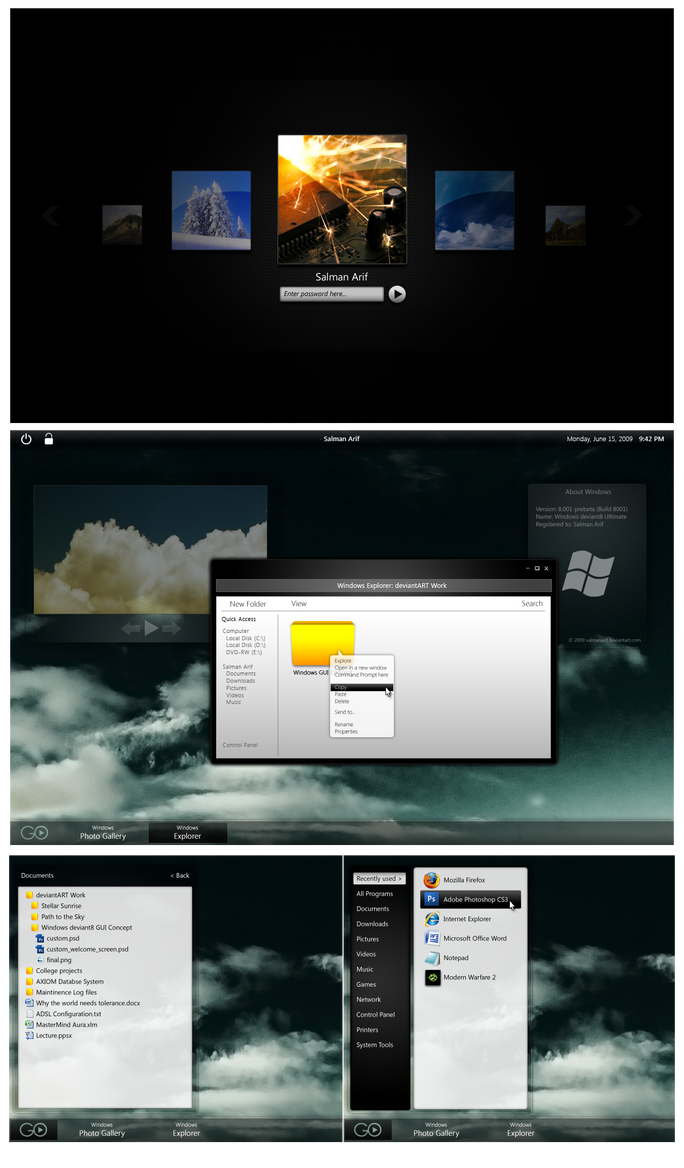Choose Explore in the folder context menu
The width and height of the screenshot is (684, 1168).
tap(343, 661)
